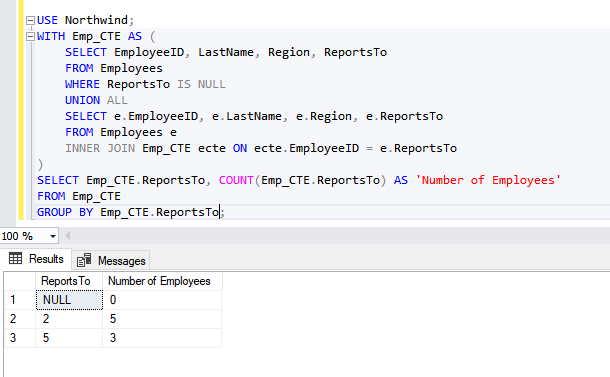This screenshot has width=610, height=377.
Task: Switch to the Results tab
Action: [x=36, y=259]
